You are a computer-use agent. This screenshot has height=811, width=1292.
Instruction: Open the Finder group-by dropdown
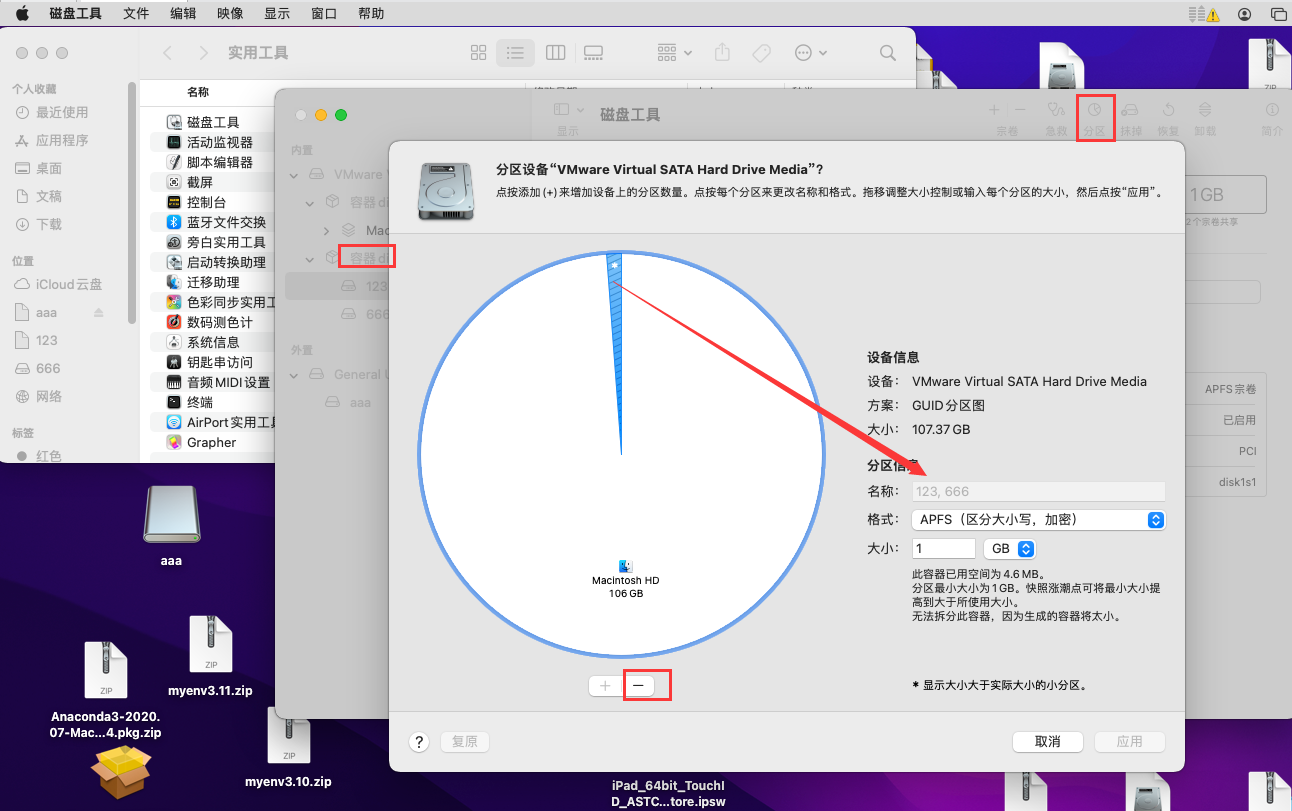(675, 53)
